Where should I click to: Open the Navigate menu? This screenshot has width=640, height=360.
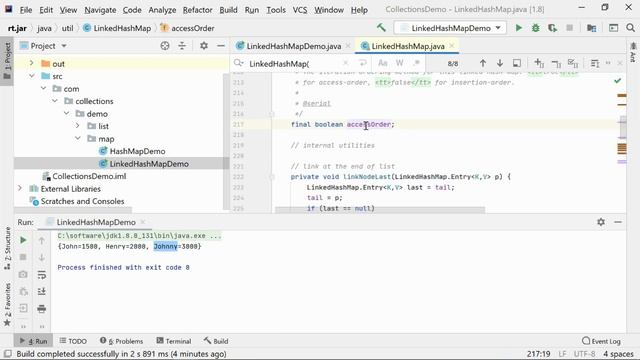tap(100, 10)
